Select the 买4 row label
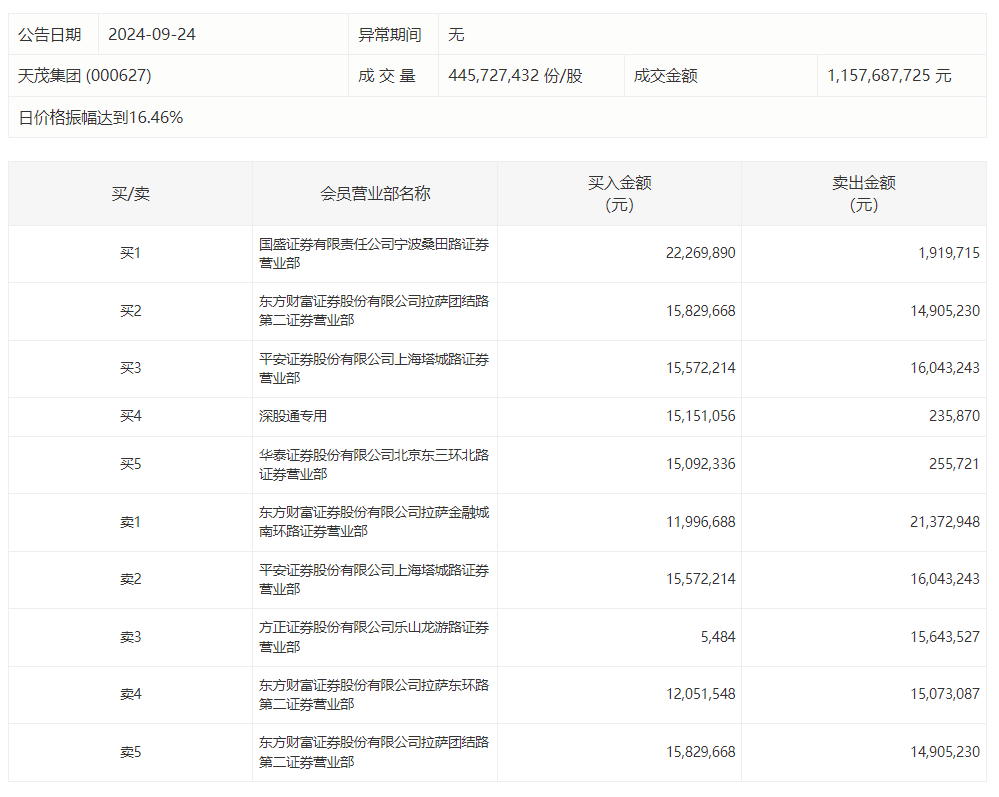The image size is (999, 797). click(131, 416)
